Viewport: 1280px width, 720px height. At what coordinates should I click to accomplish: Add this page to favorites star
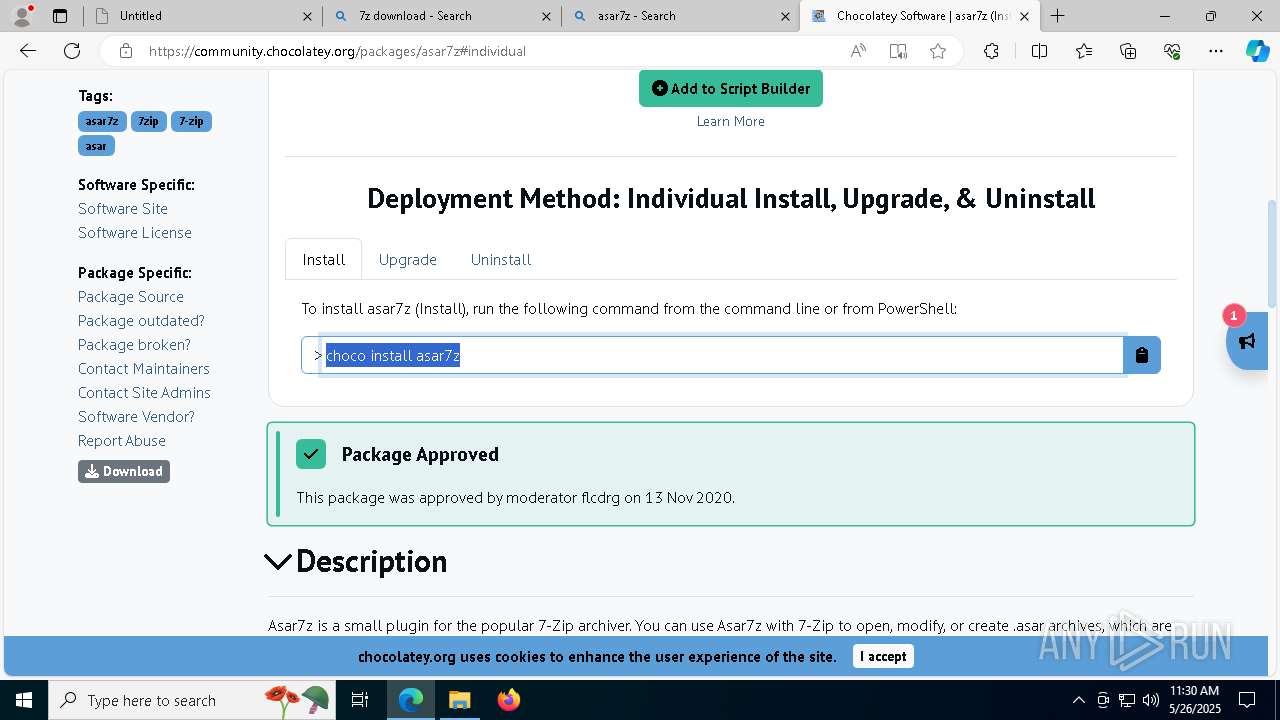tap(938, 51)
